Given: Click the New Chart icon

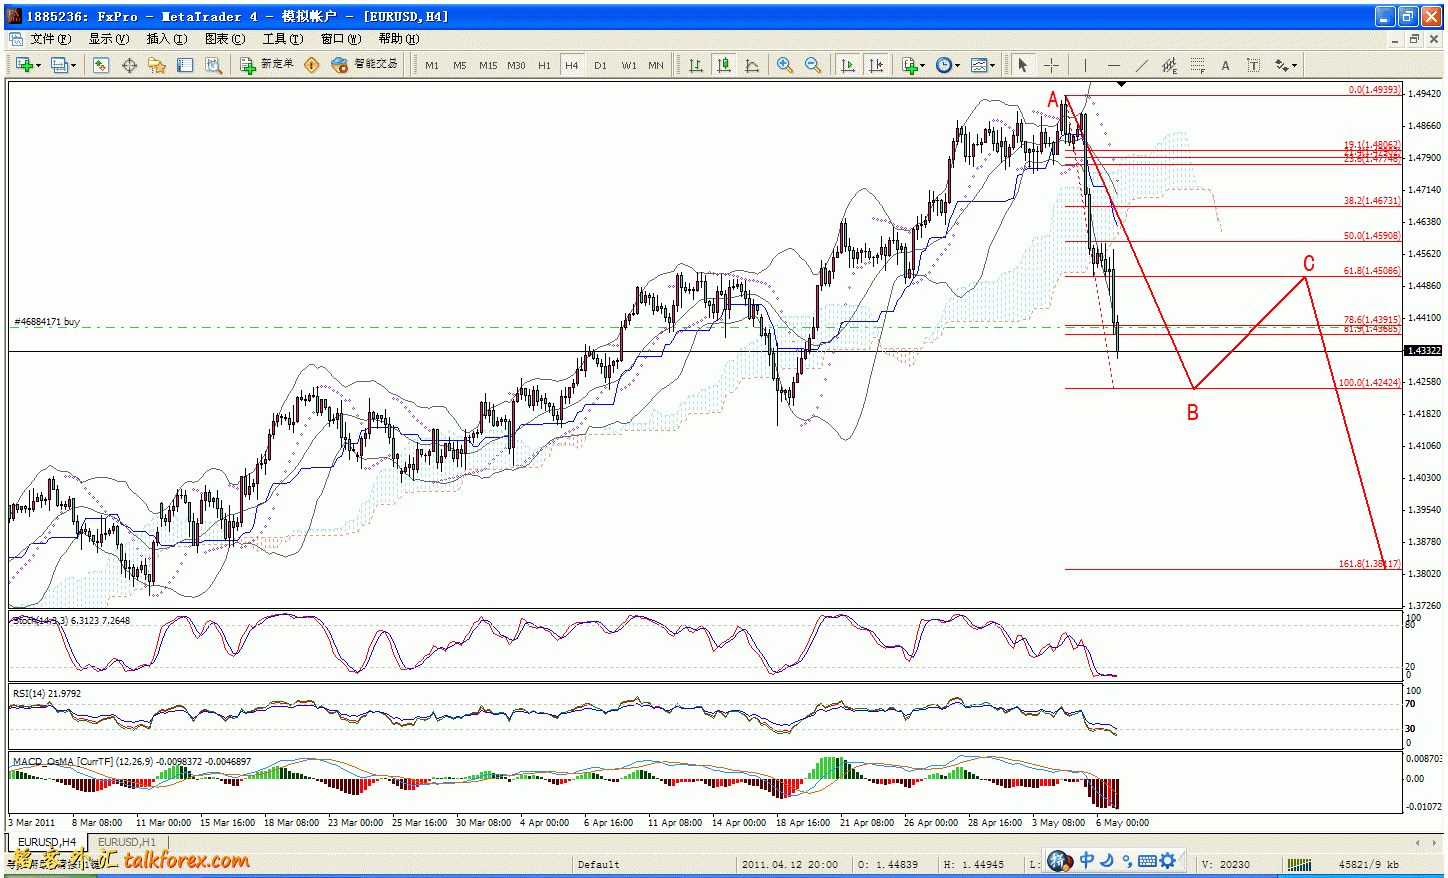Looking at the screenshot, I should point(24,65).
